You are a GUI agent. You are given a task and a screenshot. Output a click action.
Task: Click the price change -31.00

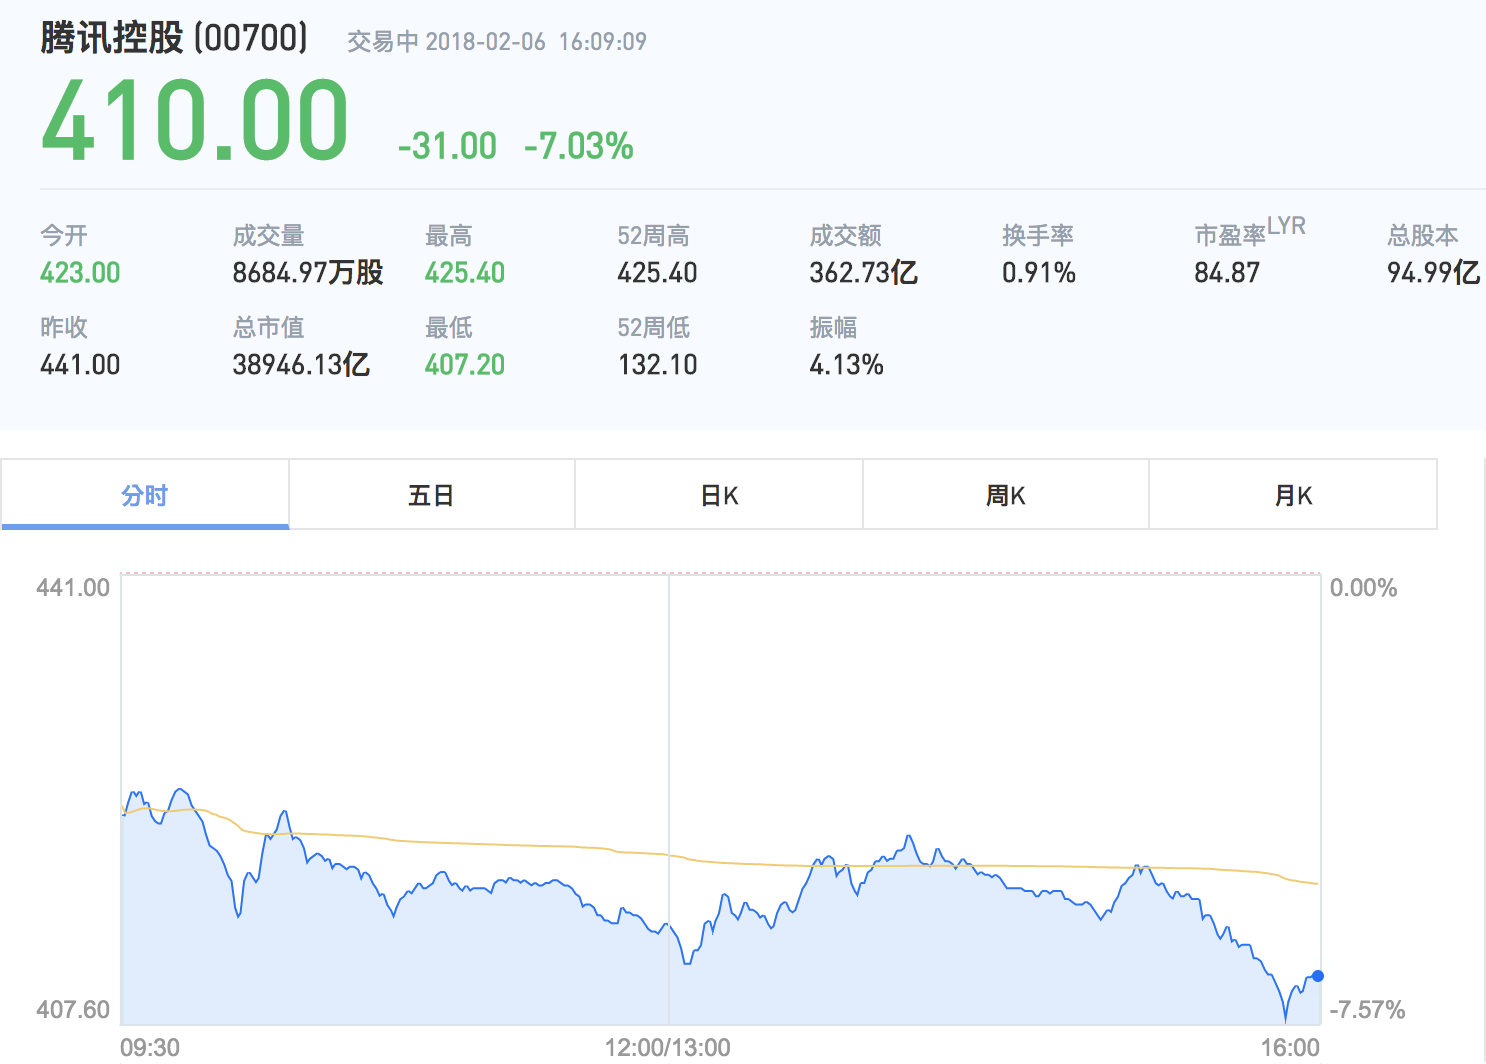(x=447, y=146)
